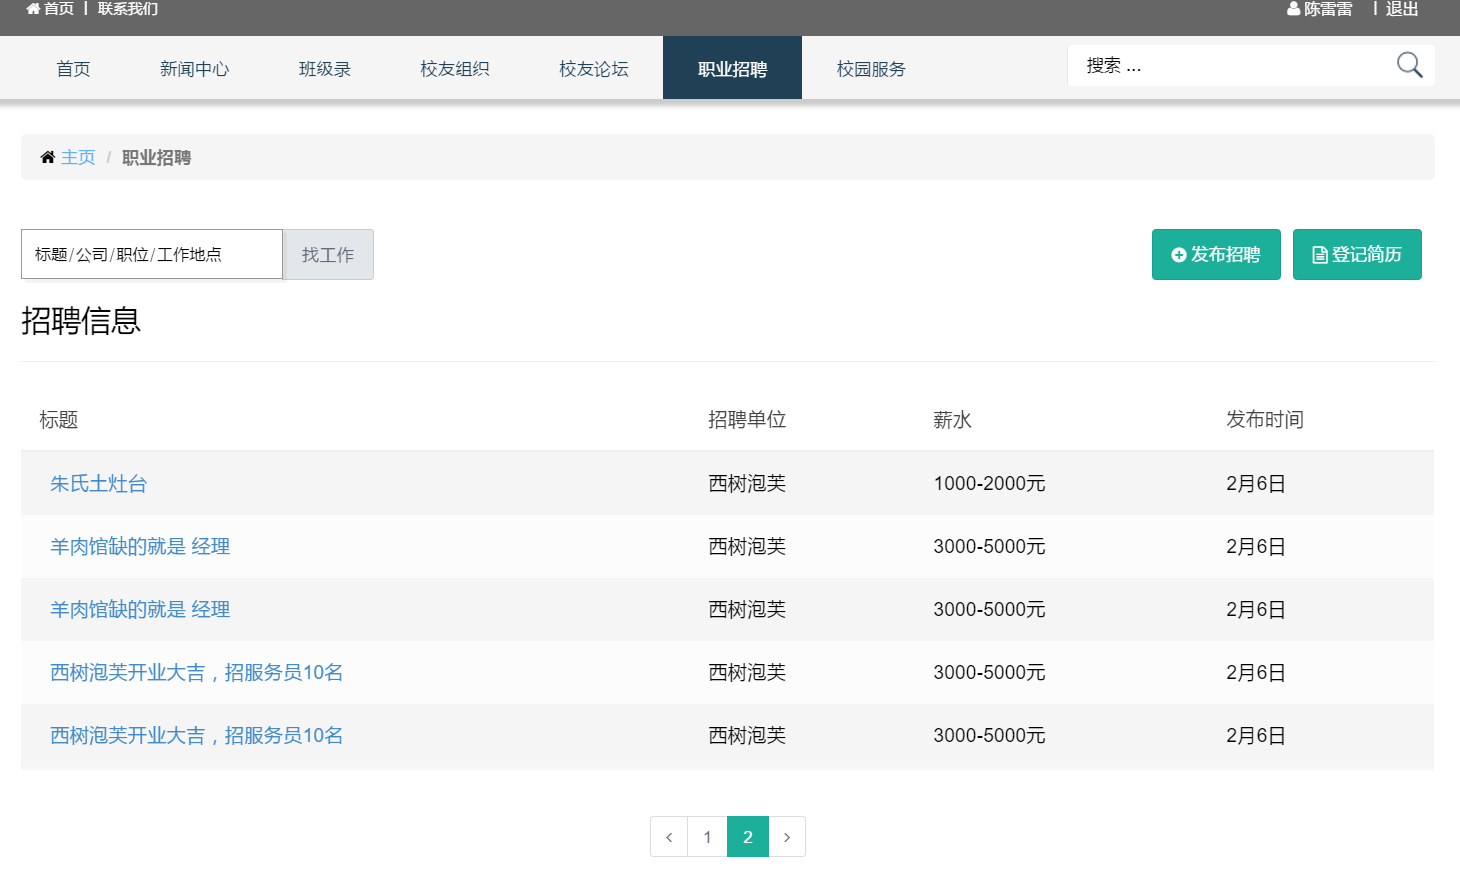Click the breadcrumb home icon
1460x882 pixels.
point(47,157)
